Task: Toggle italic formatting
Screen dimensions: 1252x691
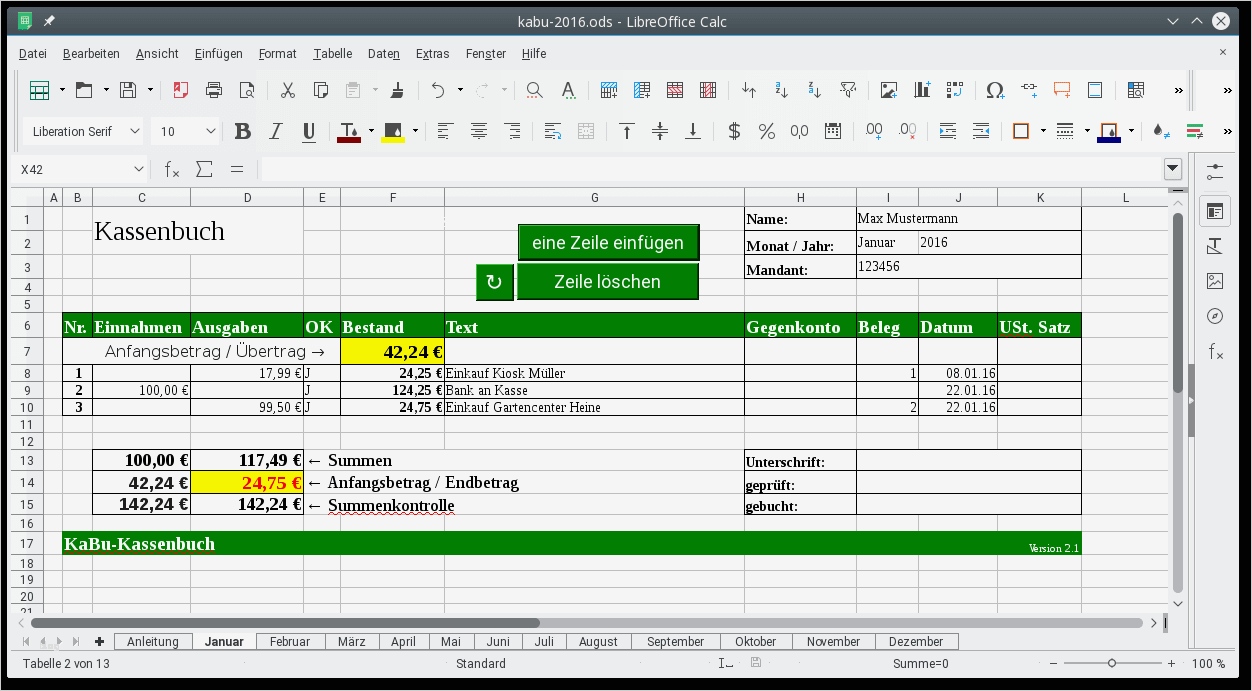Action: (276, 131)
